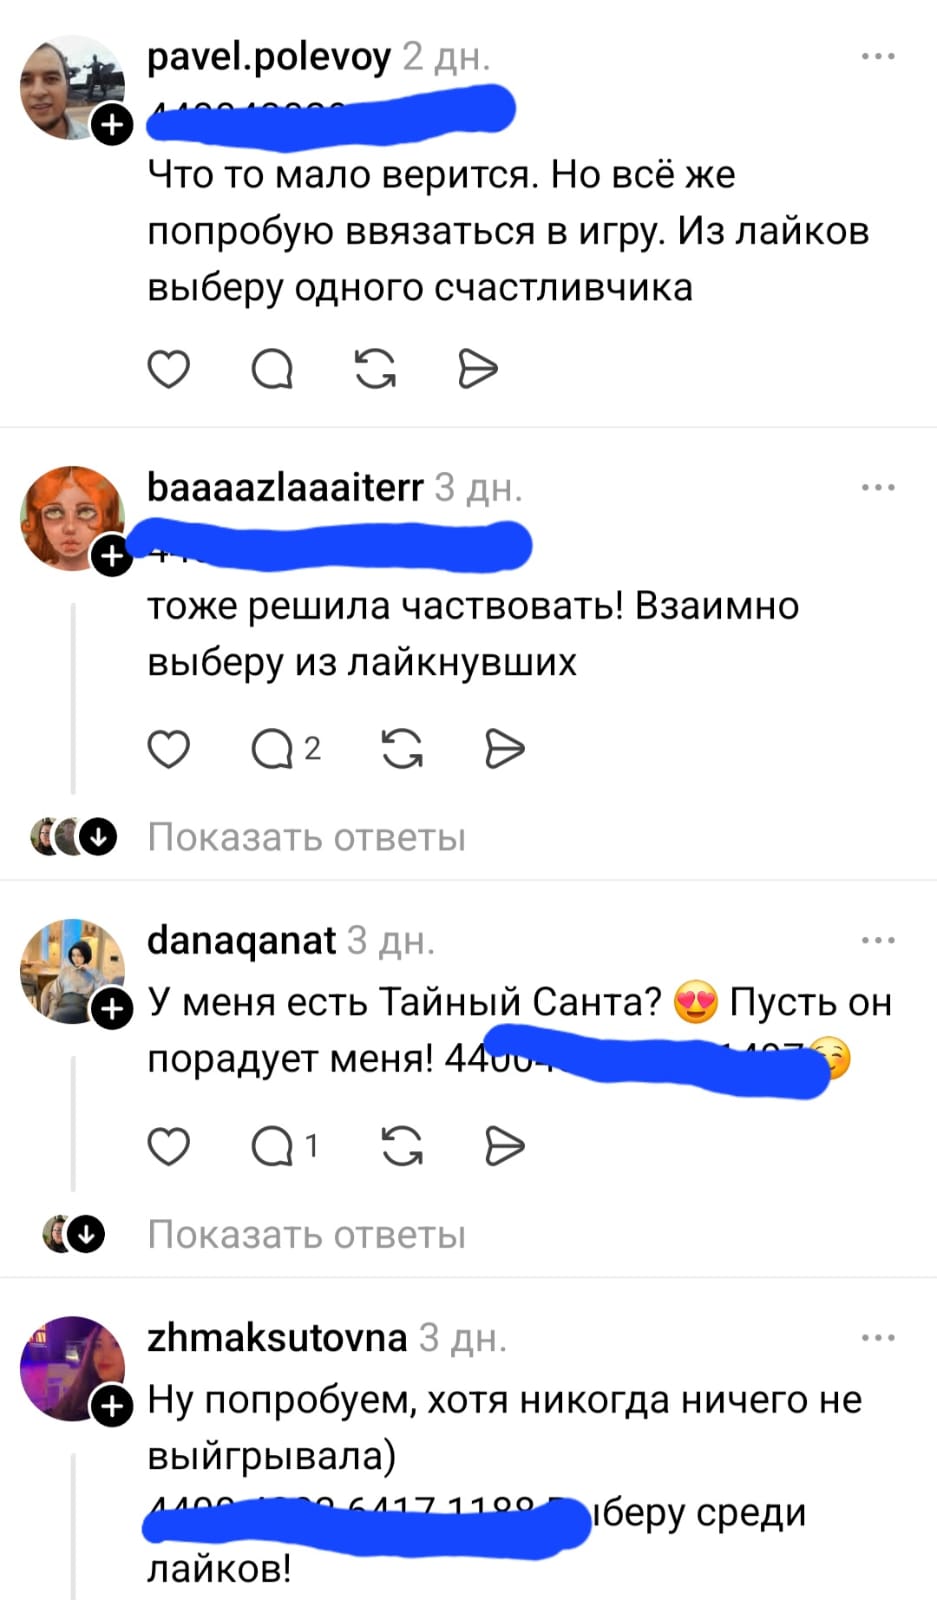Open danaqanat's profile from username
Screen dimensions: 937x1600
point(241,940)
